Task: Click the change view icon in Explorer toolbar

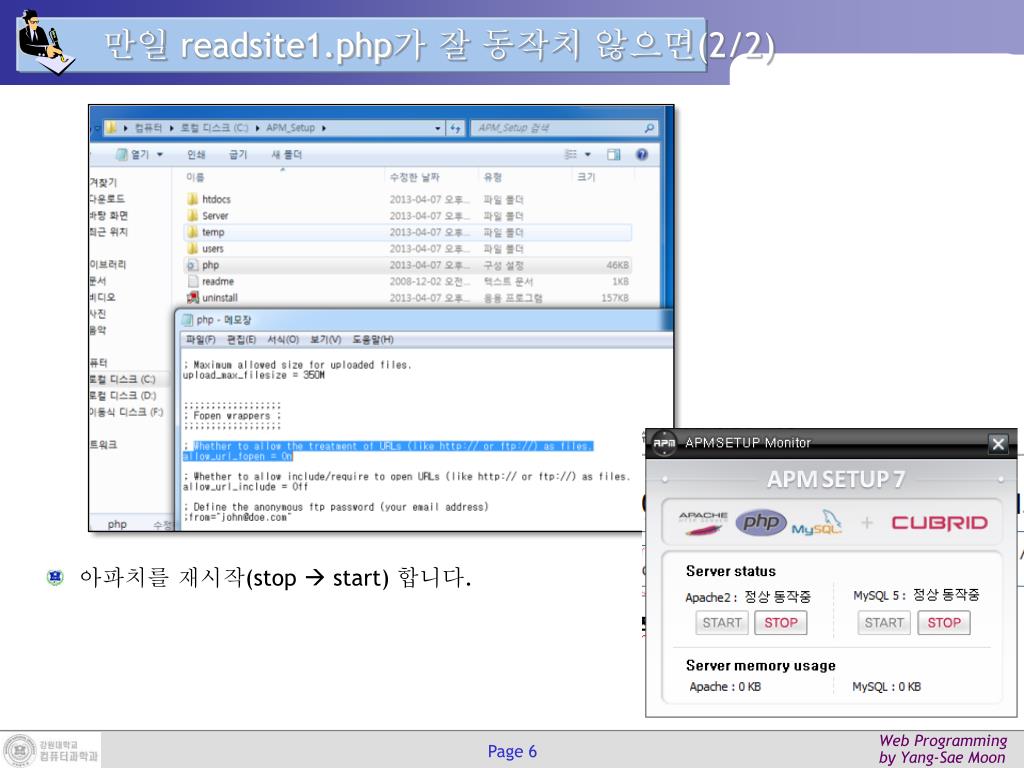Action: pyautogui.click(x=570, y=155)
